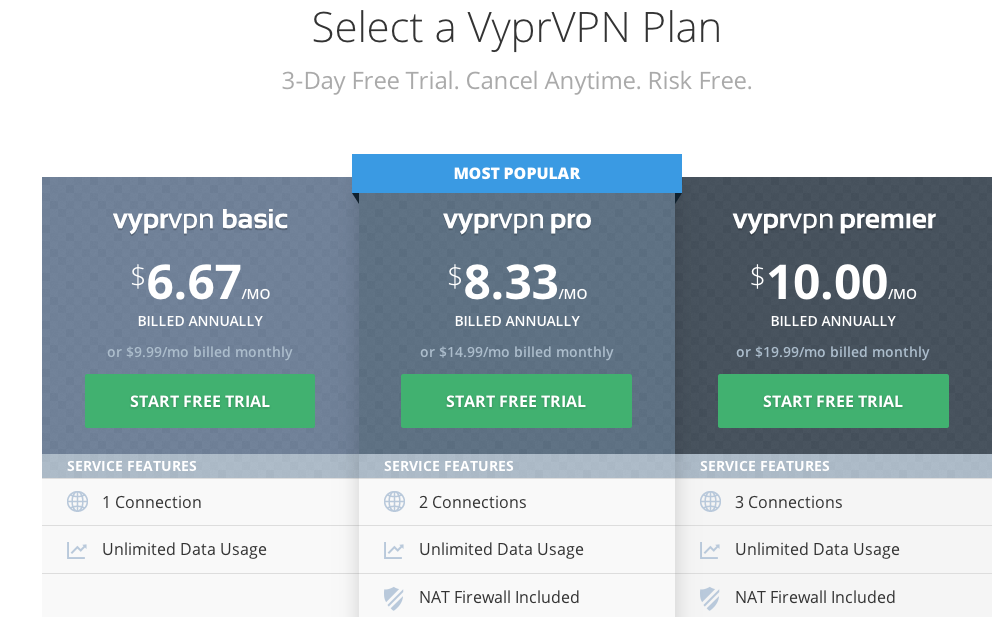Start free trial for VyprVPN Pro
Image resolution: width=1004 pixels, height=617 pixels.
tap(516, 401)
